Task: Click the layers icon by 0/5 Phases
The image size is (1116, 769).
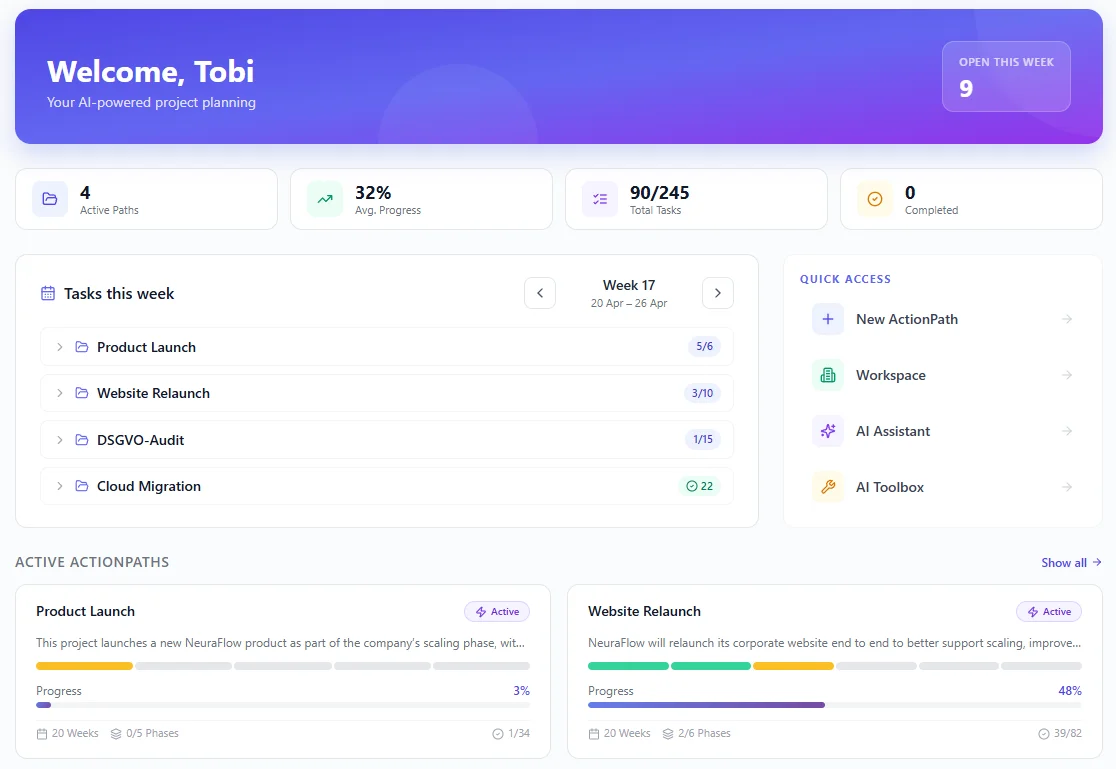Action: click(x=116, y=733)
